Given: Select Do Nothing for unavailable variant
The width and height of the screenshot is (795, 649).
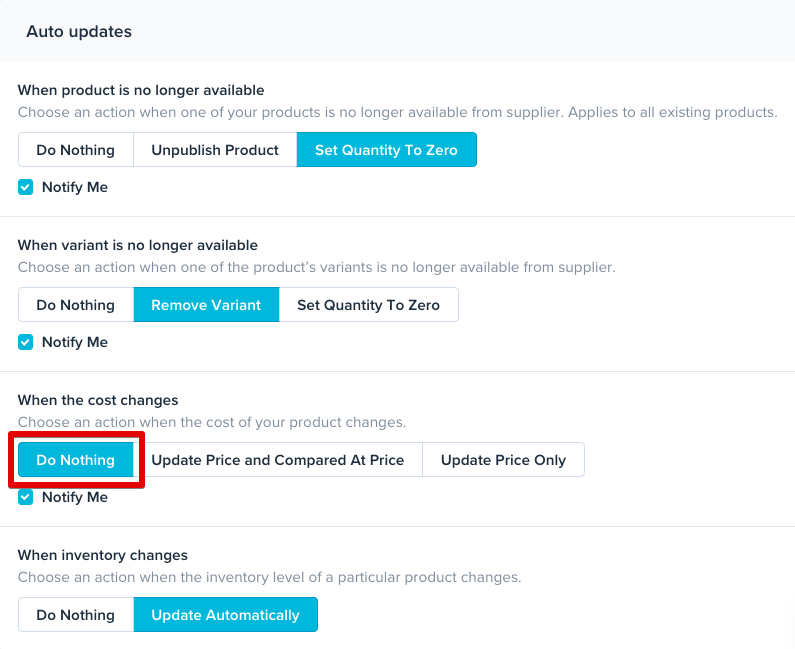Looking at the screenshot, I should point(75,305).
